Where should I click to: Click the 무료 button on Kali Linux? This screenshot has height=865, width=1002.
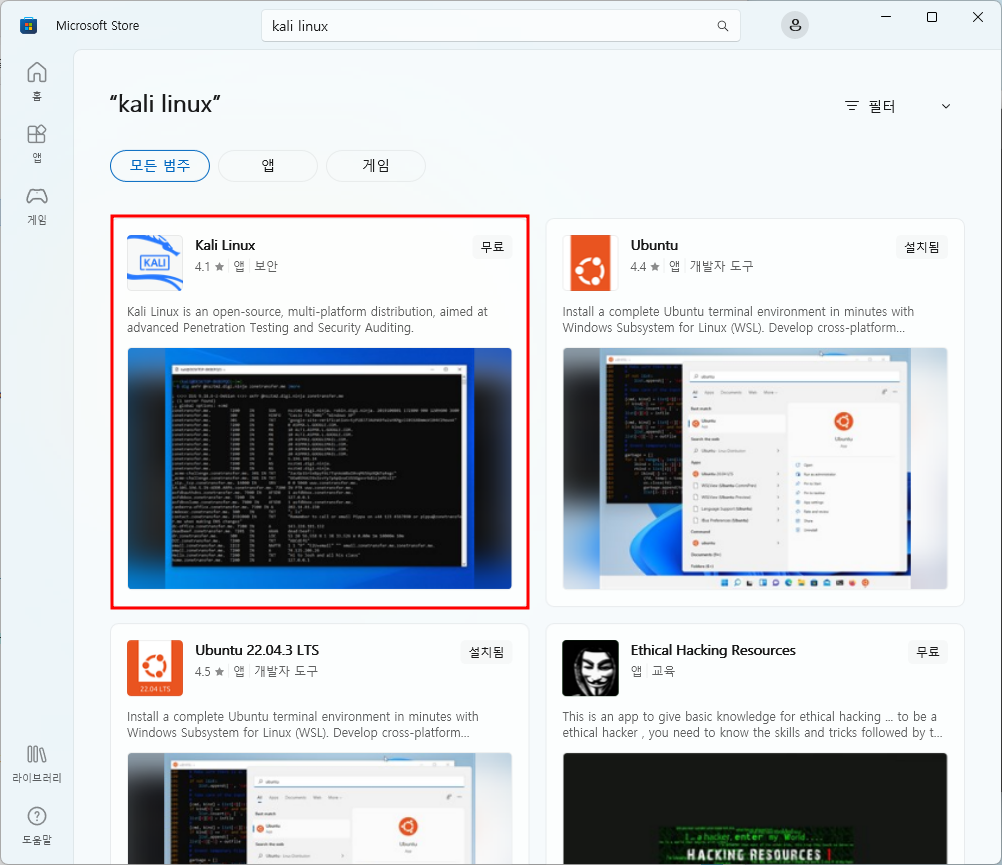point(492,247)
